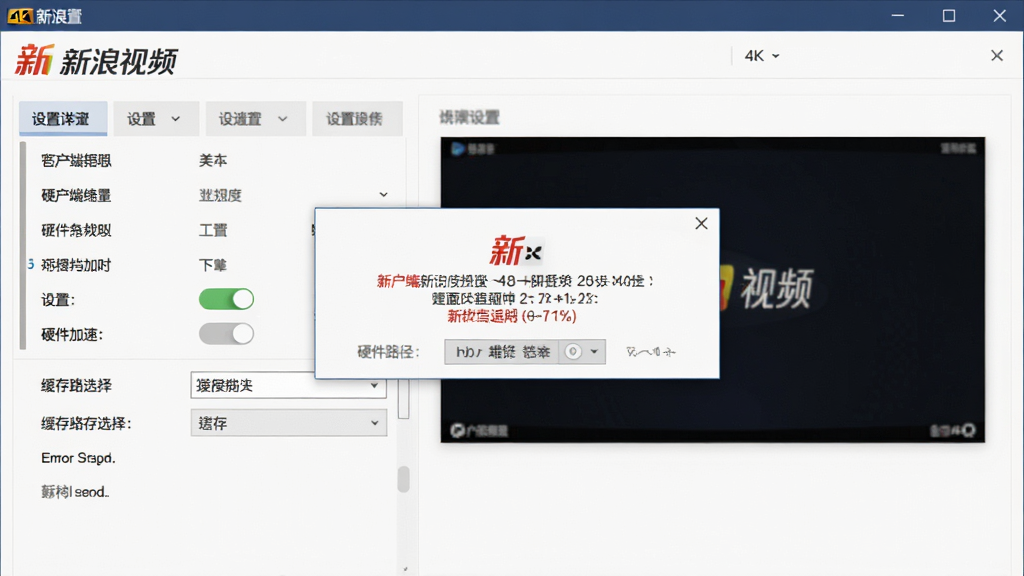
Task: Click the text entry ending in 'seod..'
Action: point(74,492)
